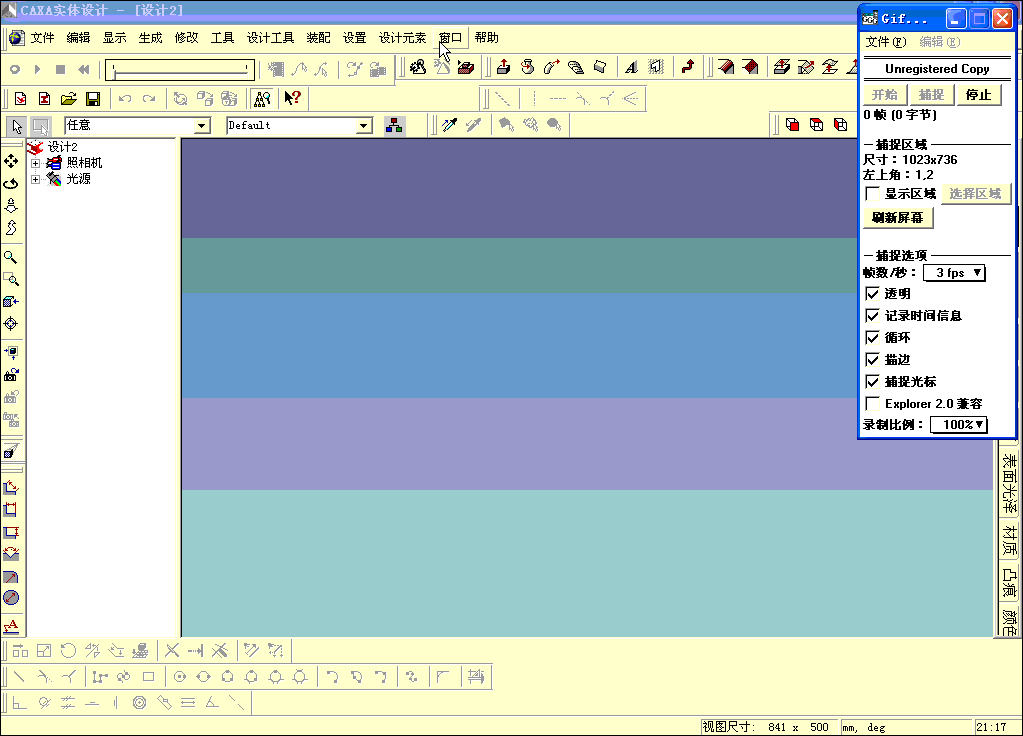Screen dimensions: 1023x736
Task: Click the Stop animation square button
Action: point(60,69)
